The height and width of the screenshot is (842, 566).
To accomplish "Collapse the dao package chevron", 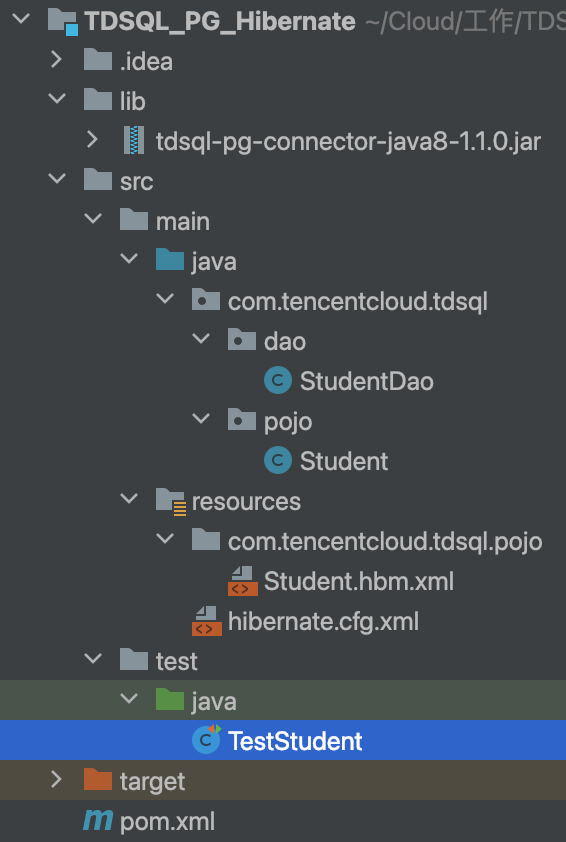I will [x=201, y=339].
